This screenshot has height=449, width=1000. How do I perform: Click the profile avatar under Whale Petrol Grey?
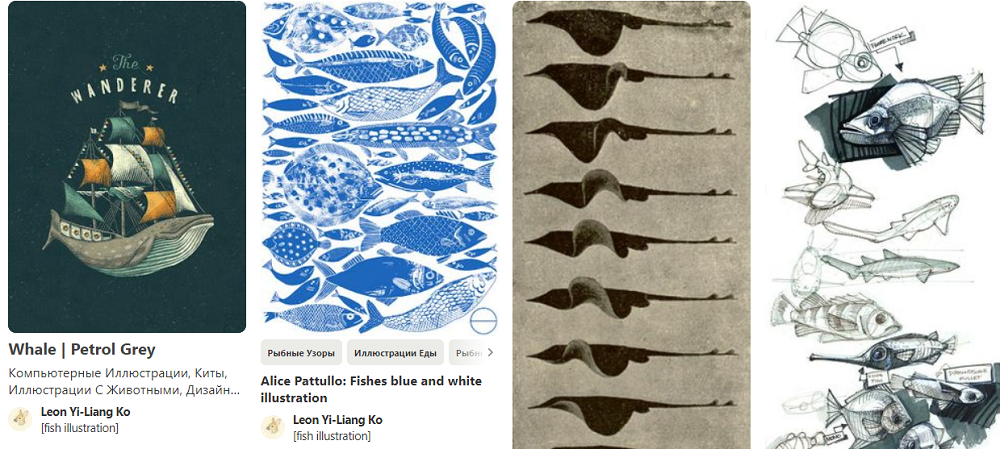[20, 419]
